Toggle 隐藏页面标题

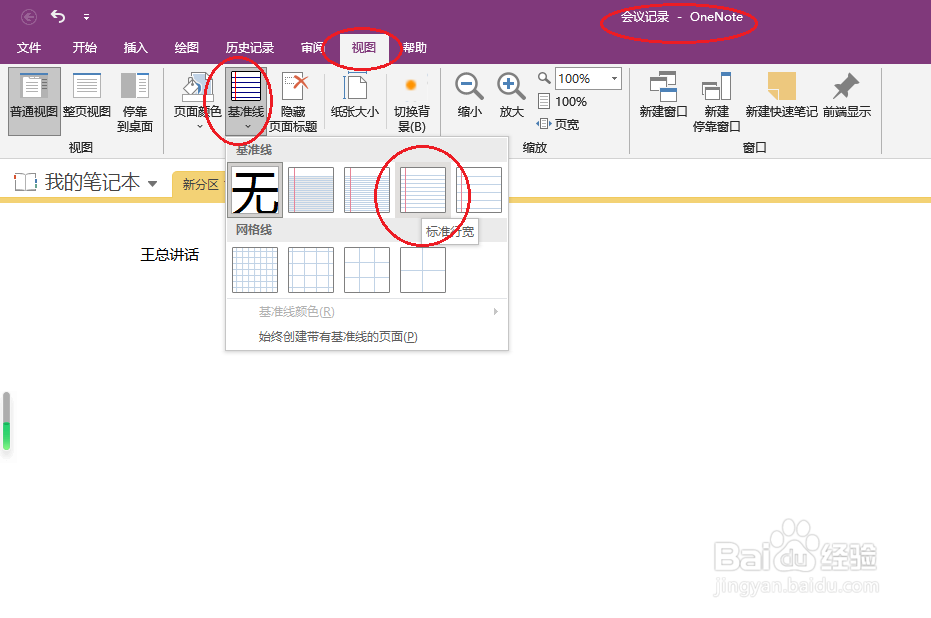(293, 102)
